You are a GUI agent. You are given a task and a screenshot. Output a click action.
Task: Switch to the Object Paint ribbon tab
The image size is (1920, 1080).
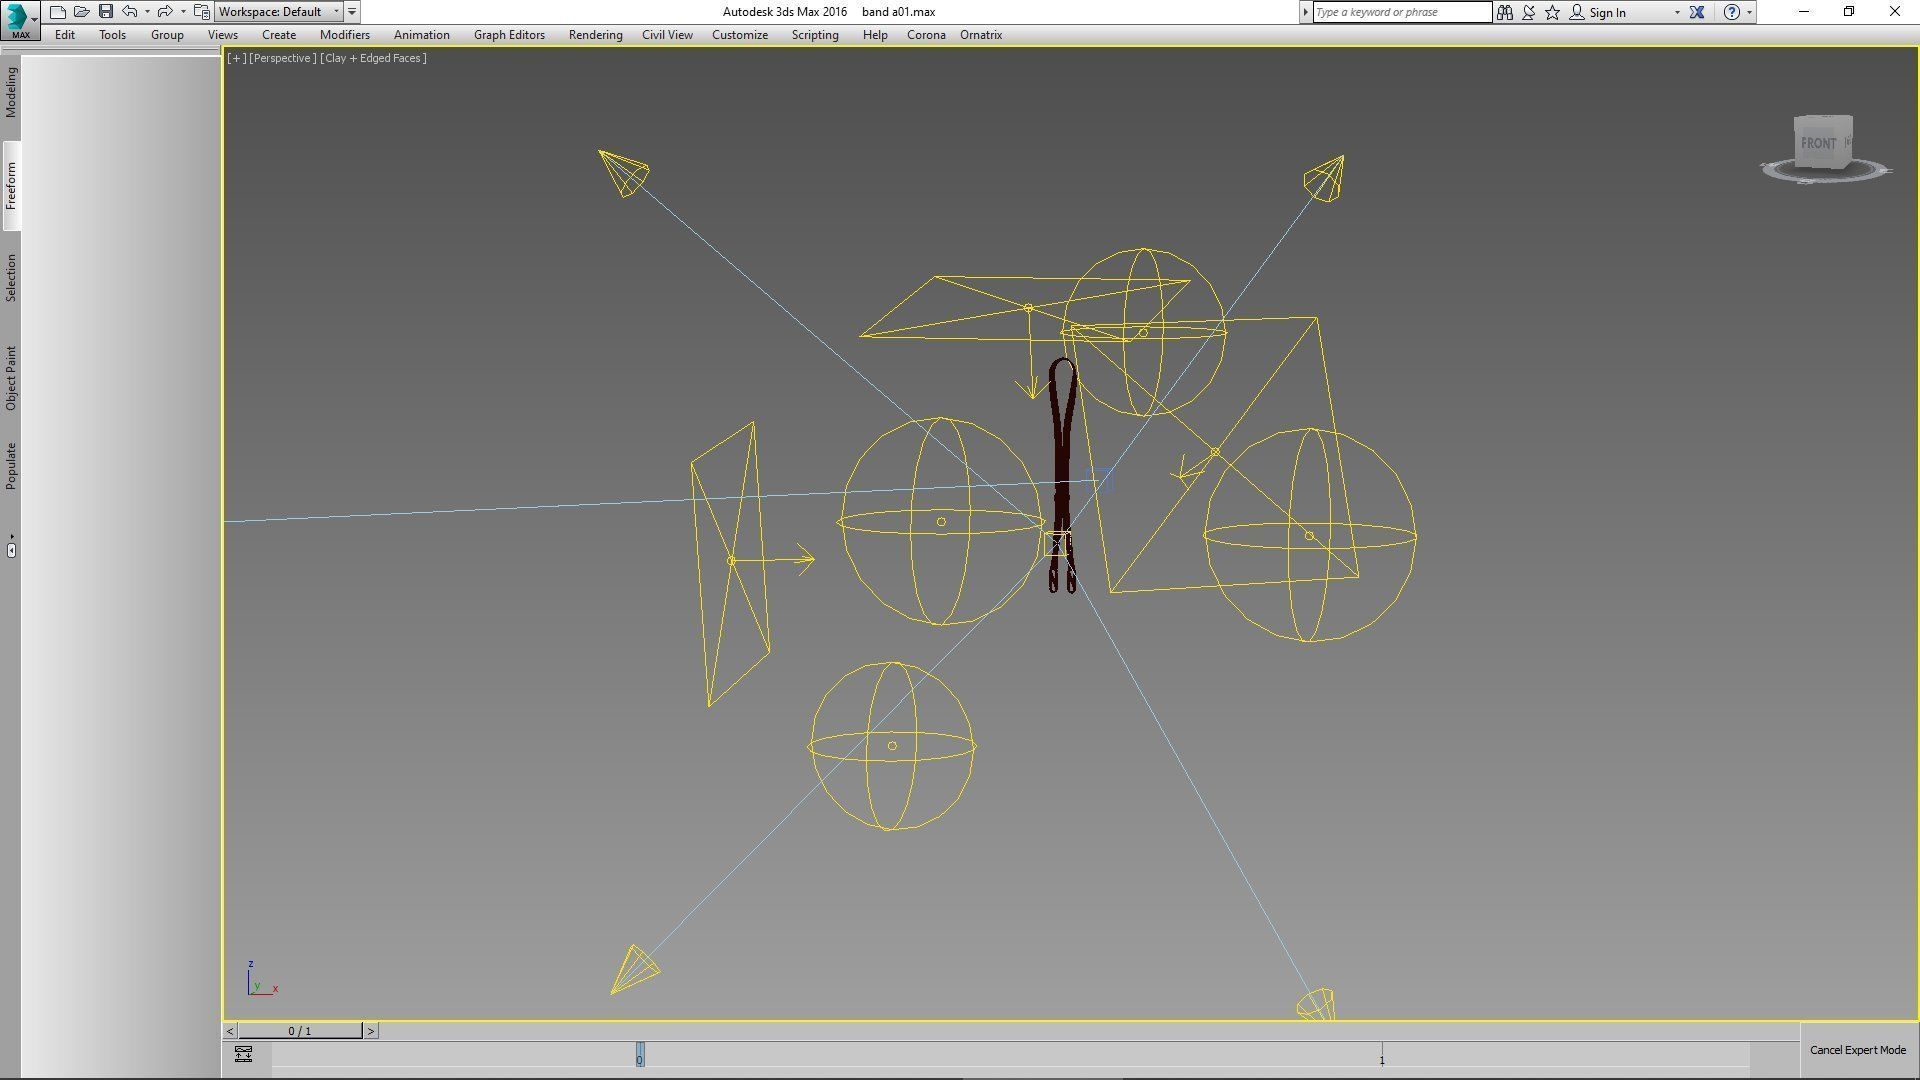click(11, 378)
